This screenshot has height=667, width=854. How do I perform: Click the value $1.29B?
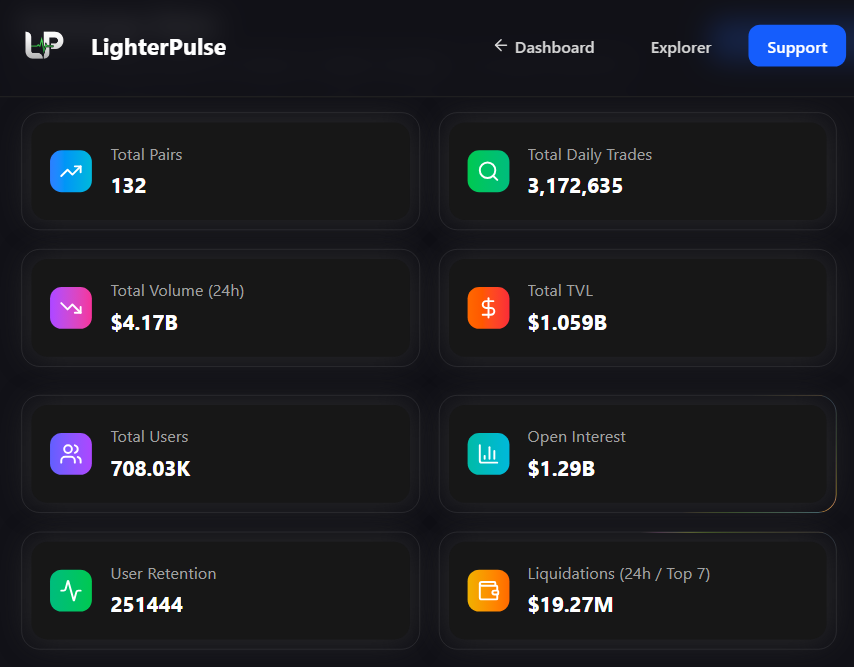click(562, 468)
